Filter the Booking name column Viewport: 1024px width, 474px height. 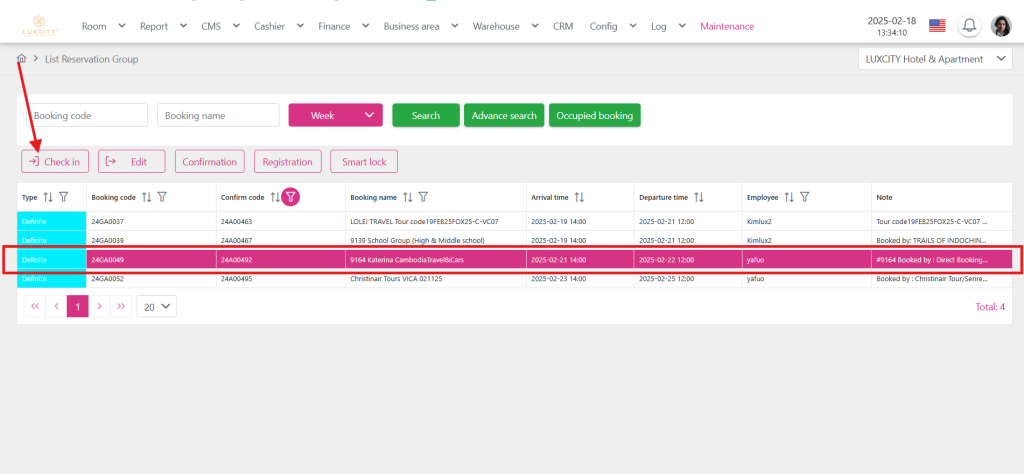click(424, 197)
